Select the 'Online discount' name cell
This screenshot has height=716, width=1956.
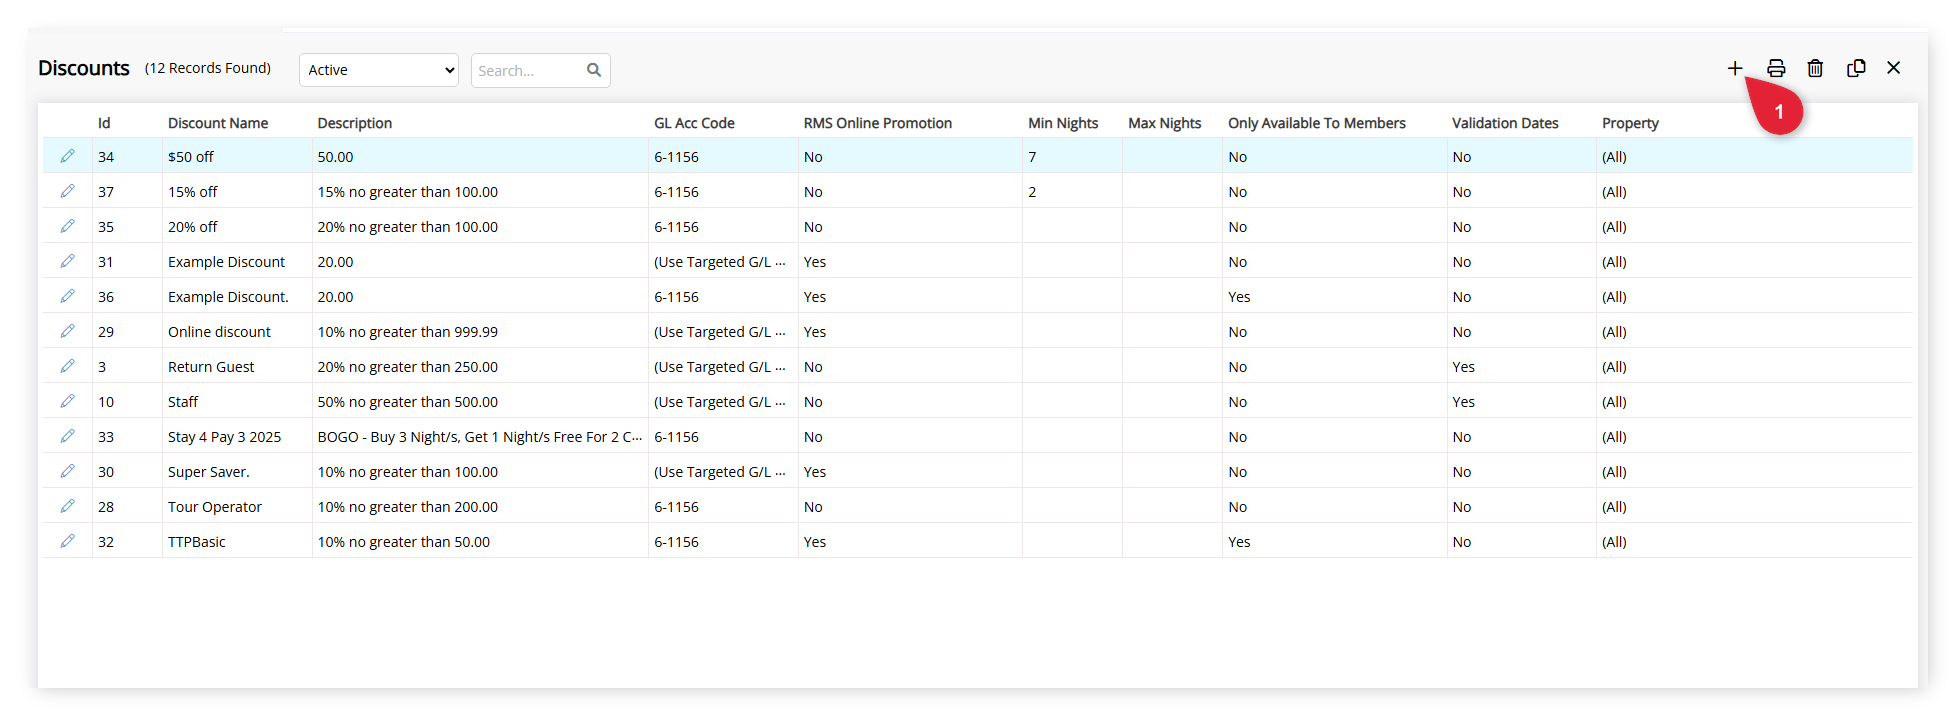coord(219,332)
